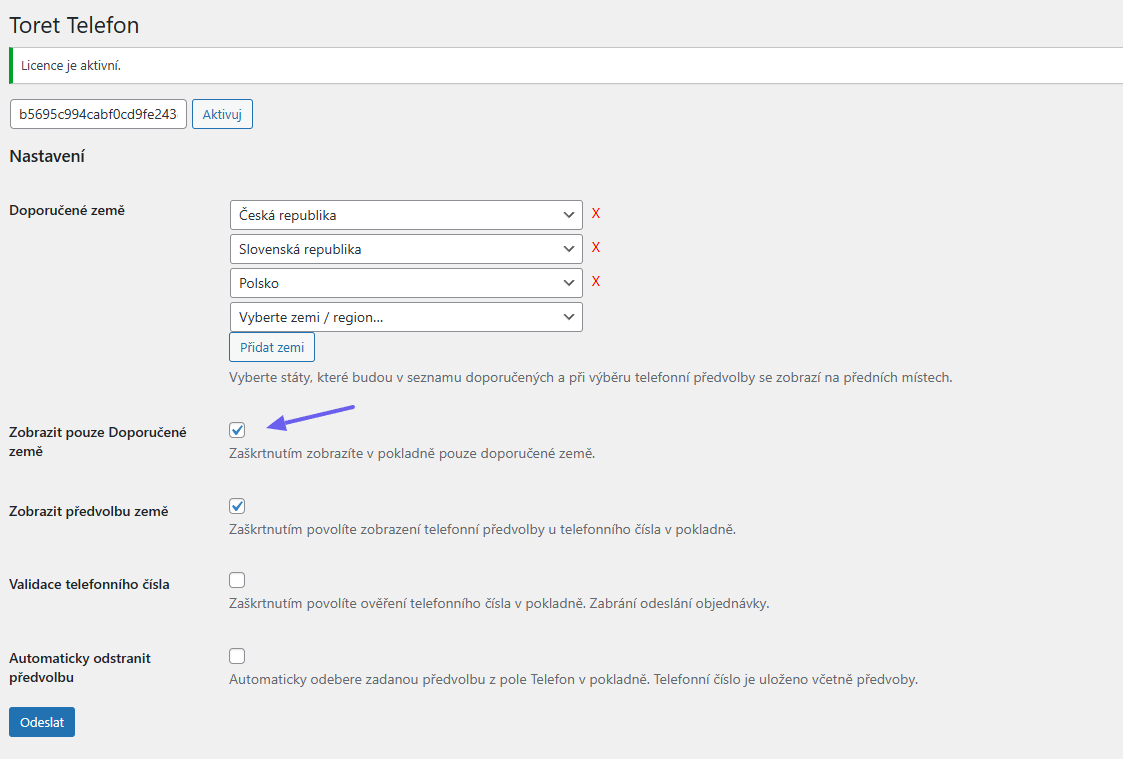1123x759 pixels.
Task: Click the 'Toret Telefon' page heading
Action: 74,25
